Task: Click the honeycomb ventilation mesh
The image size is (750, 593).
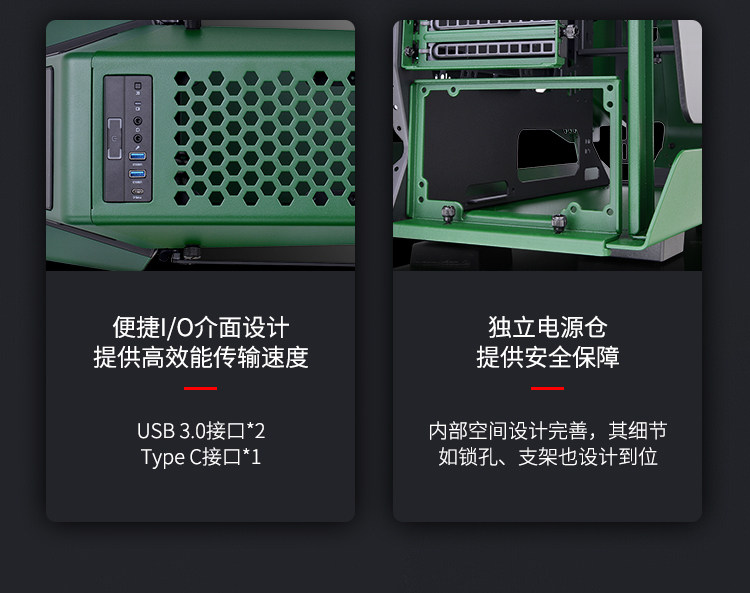Action: (263, 138)
